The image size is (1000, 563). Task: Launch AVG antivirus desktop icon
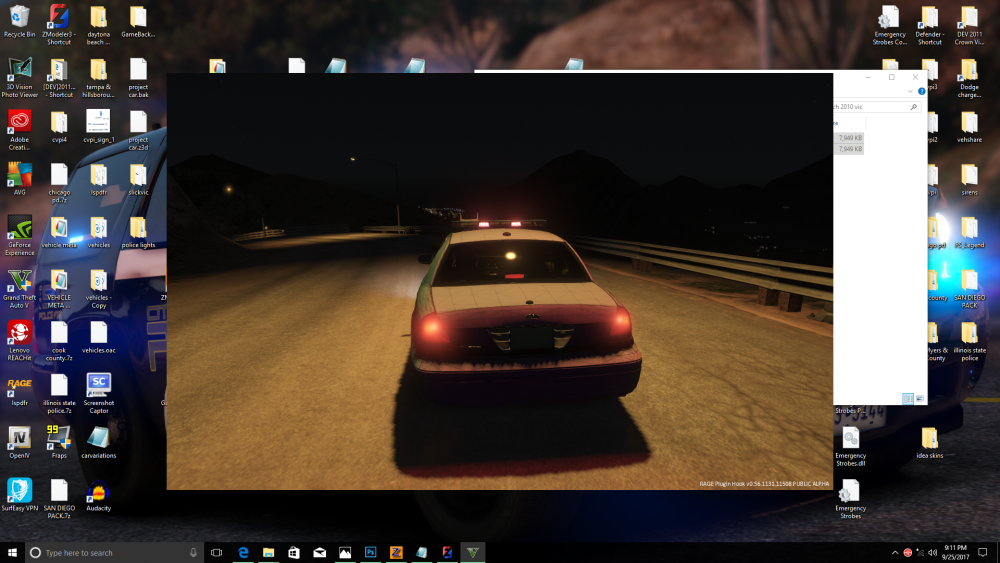pyautogui.click(x=20, y=179)
